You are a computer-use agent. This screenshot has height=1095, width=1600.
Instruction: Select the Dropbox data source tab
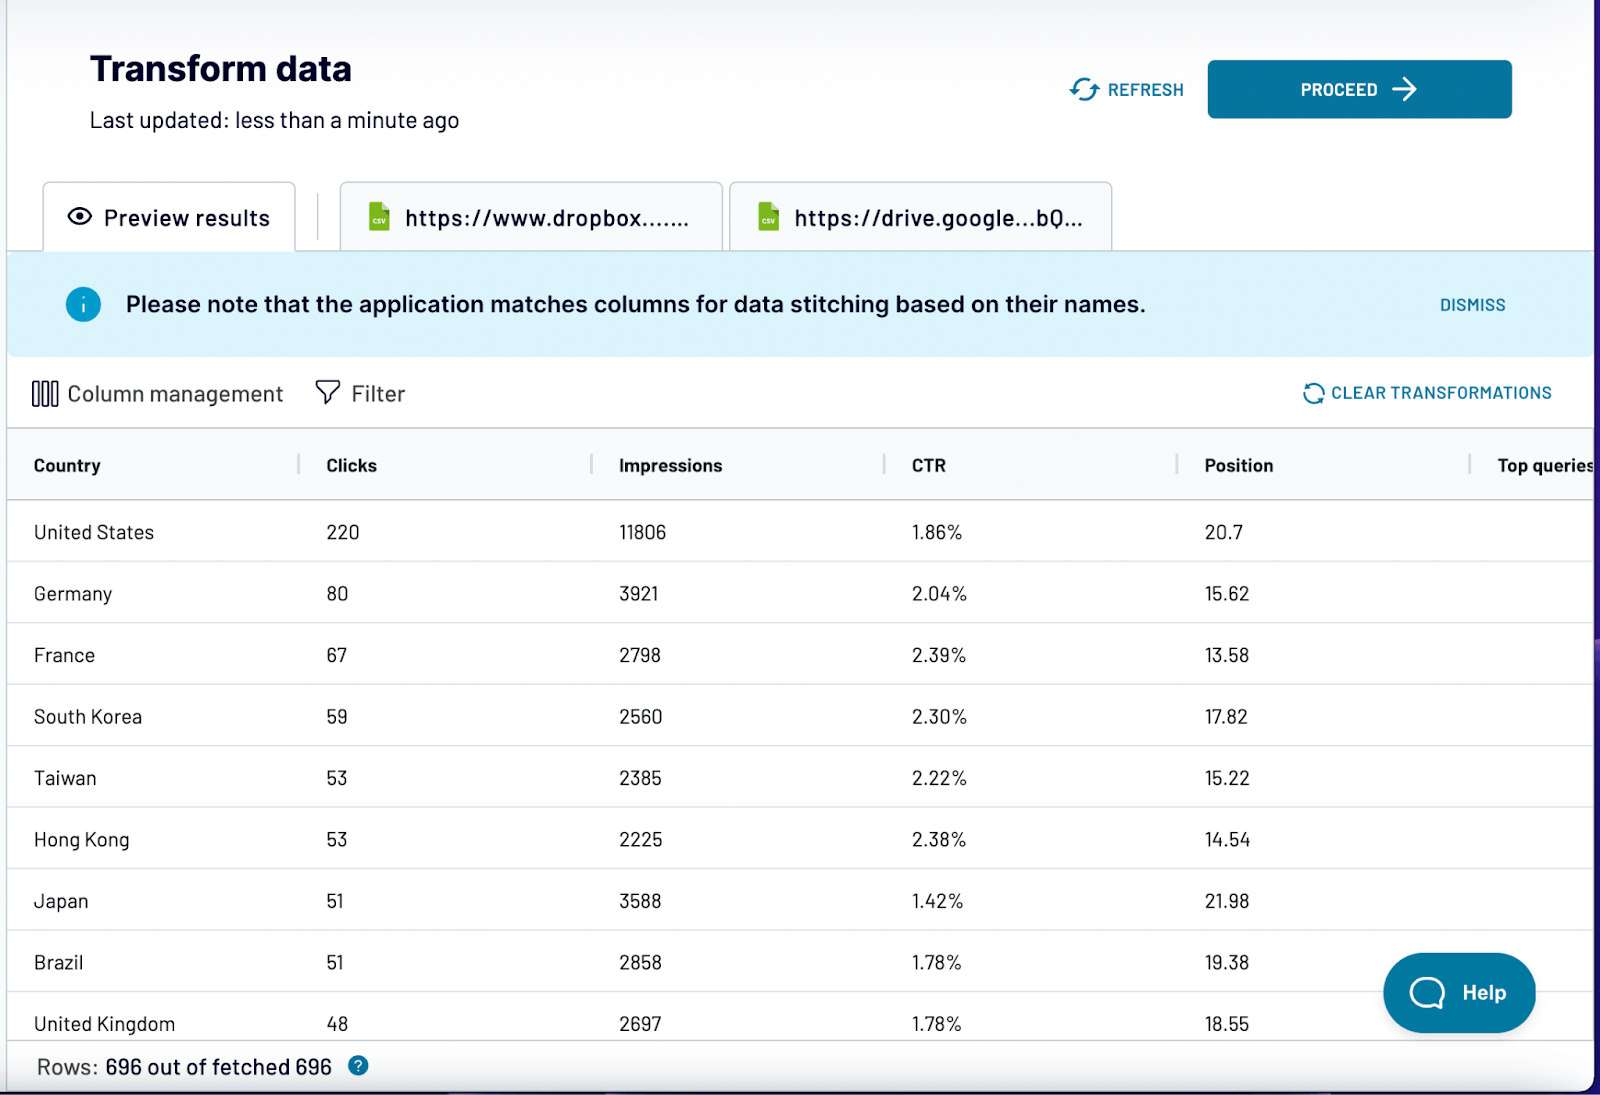pyautogui.click(x=531, y=217)
